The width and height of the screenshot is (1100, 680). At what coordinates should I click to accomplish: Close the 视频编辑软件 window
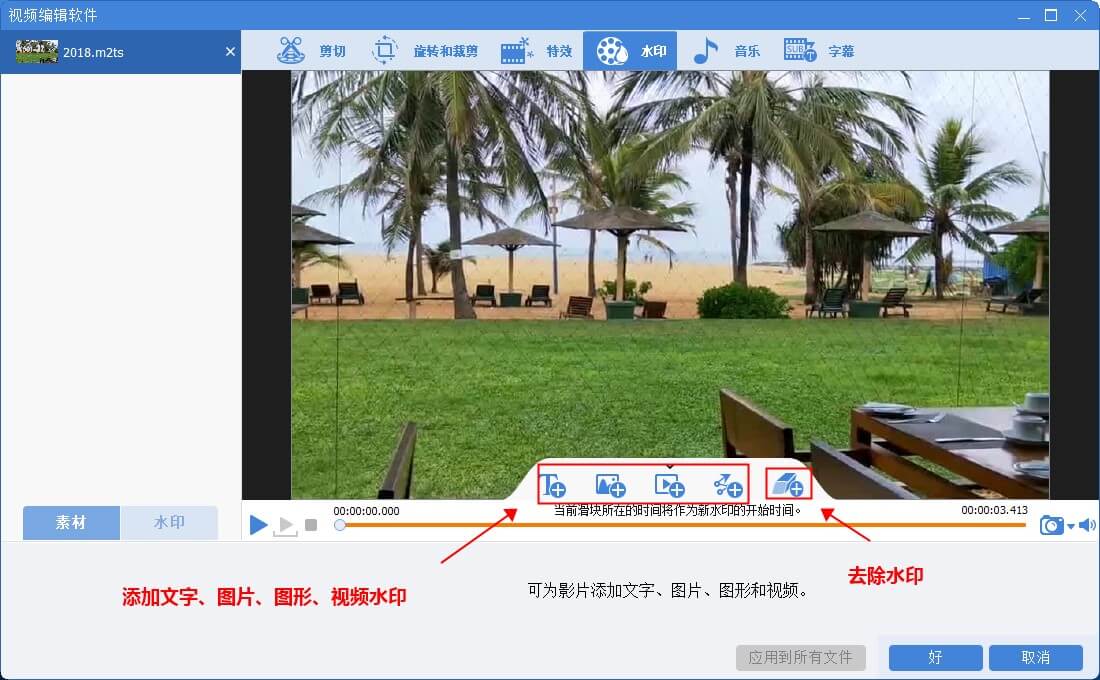1080,15
